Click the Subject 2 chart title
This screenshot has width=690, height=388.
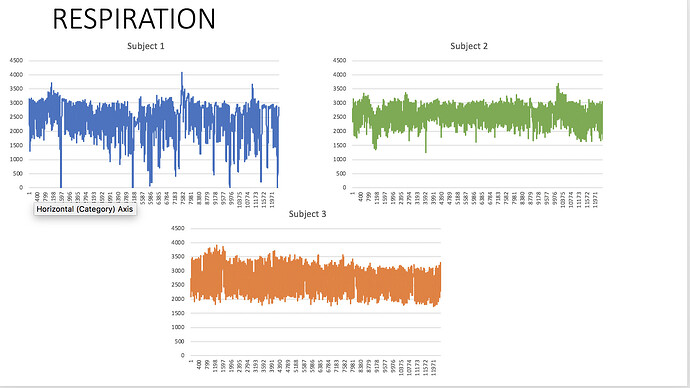[x=469, y=46]
